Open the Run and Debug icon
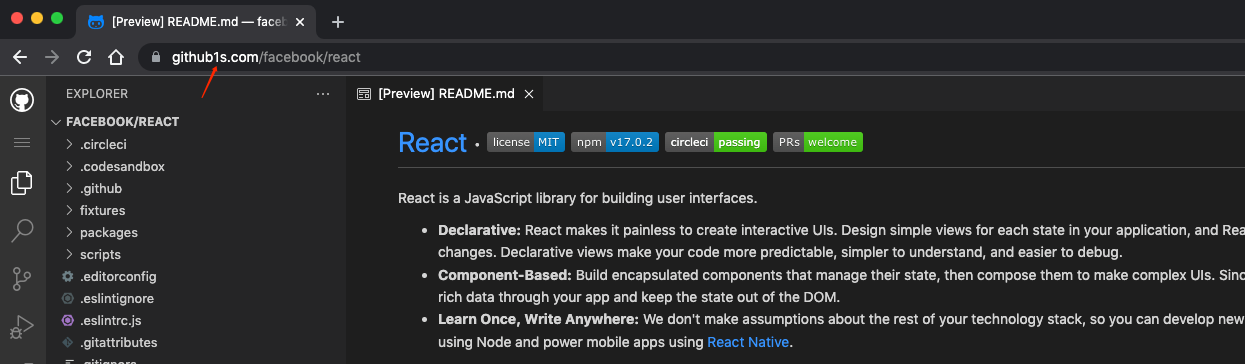Screen dimensions: 1245x364 (22, 326)
